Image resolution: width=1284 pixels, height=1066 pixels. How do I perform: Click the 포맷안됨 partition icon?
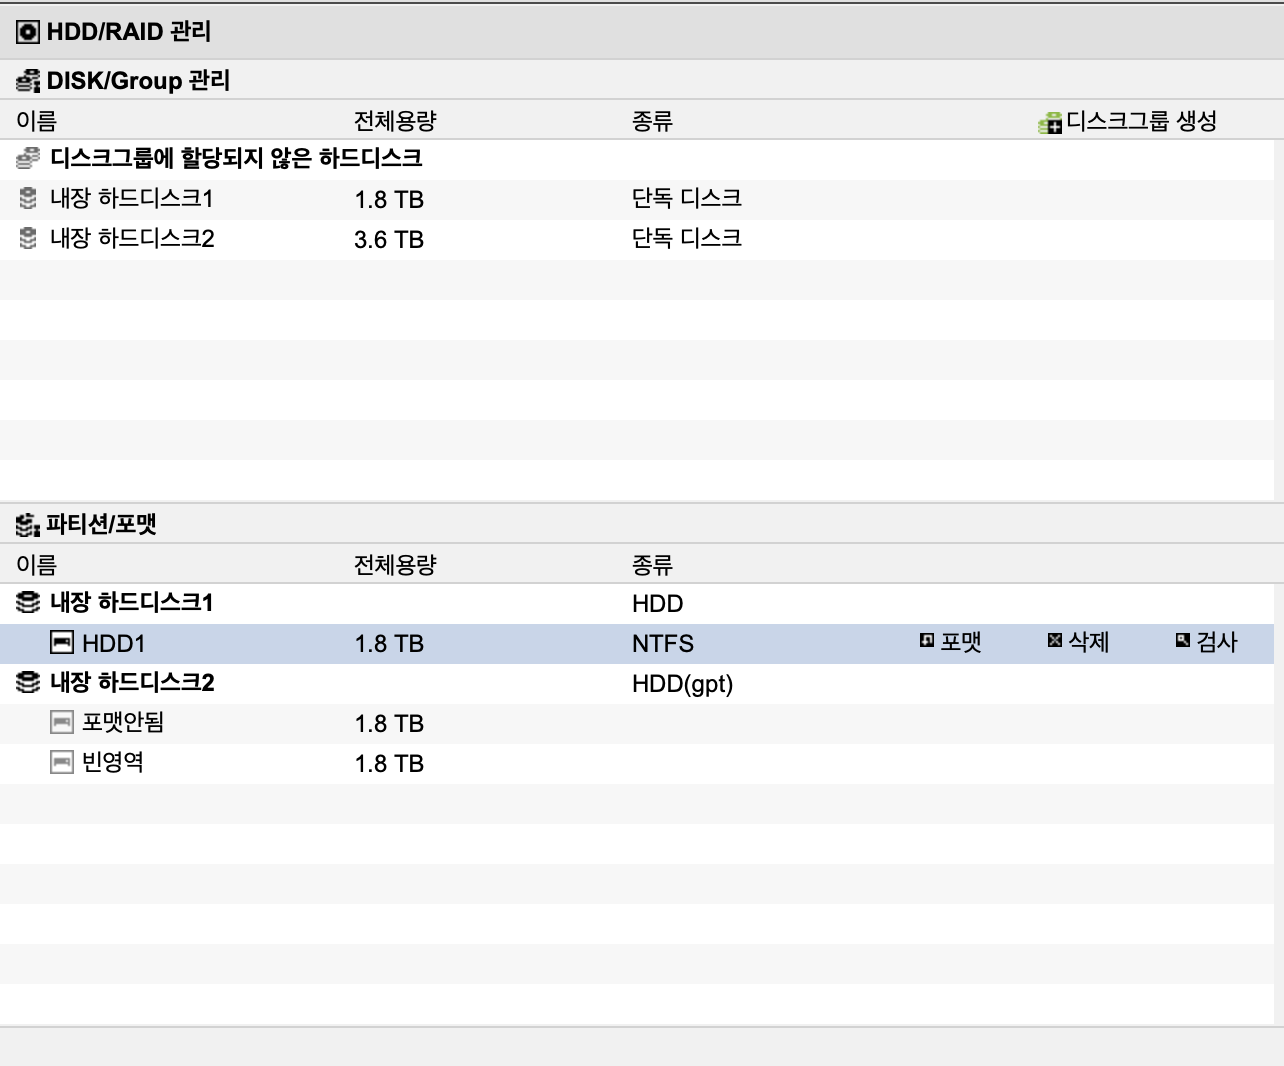pyautogui.click(x=62, y=722)
